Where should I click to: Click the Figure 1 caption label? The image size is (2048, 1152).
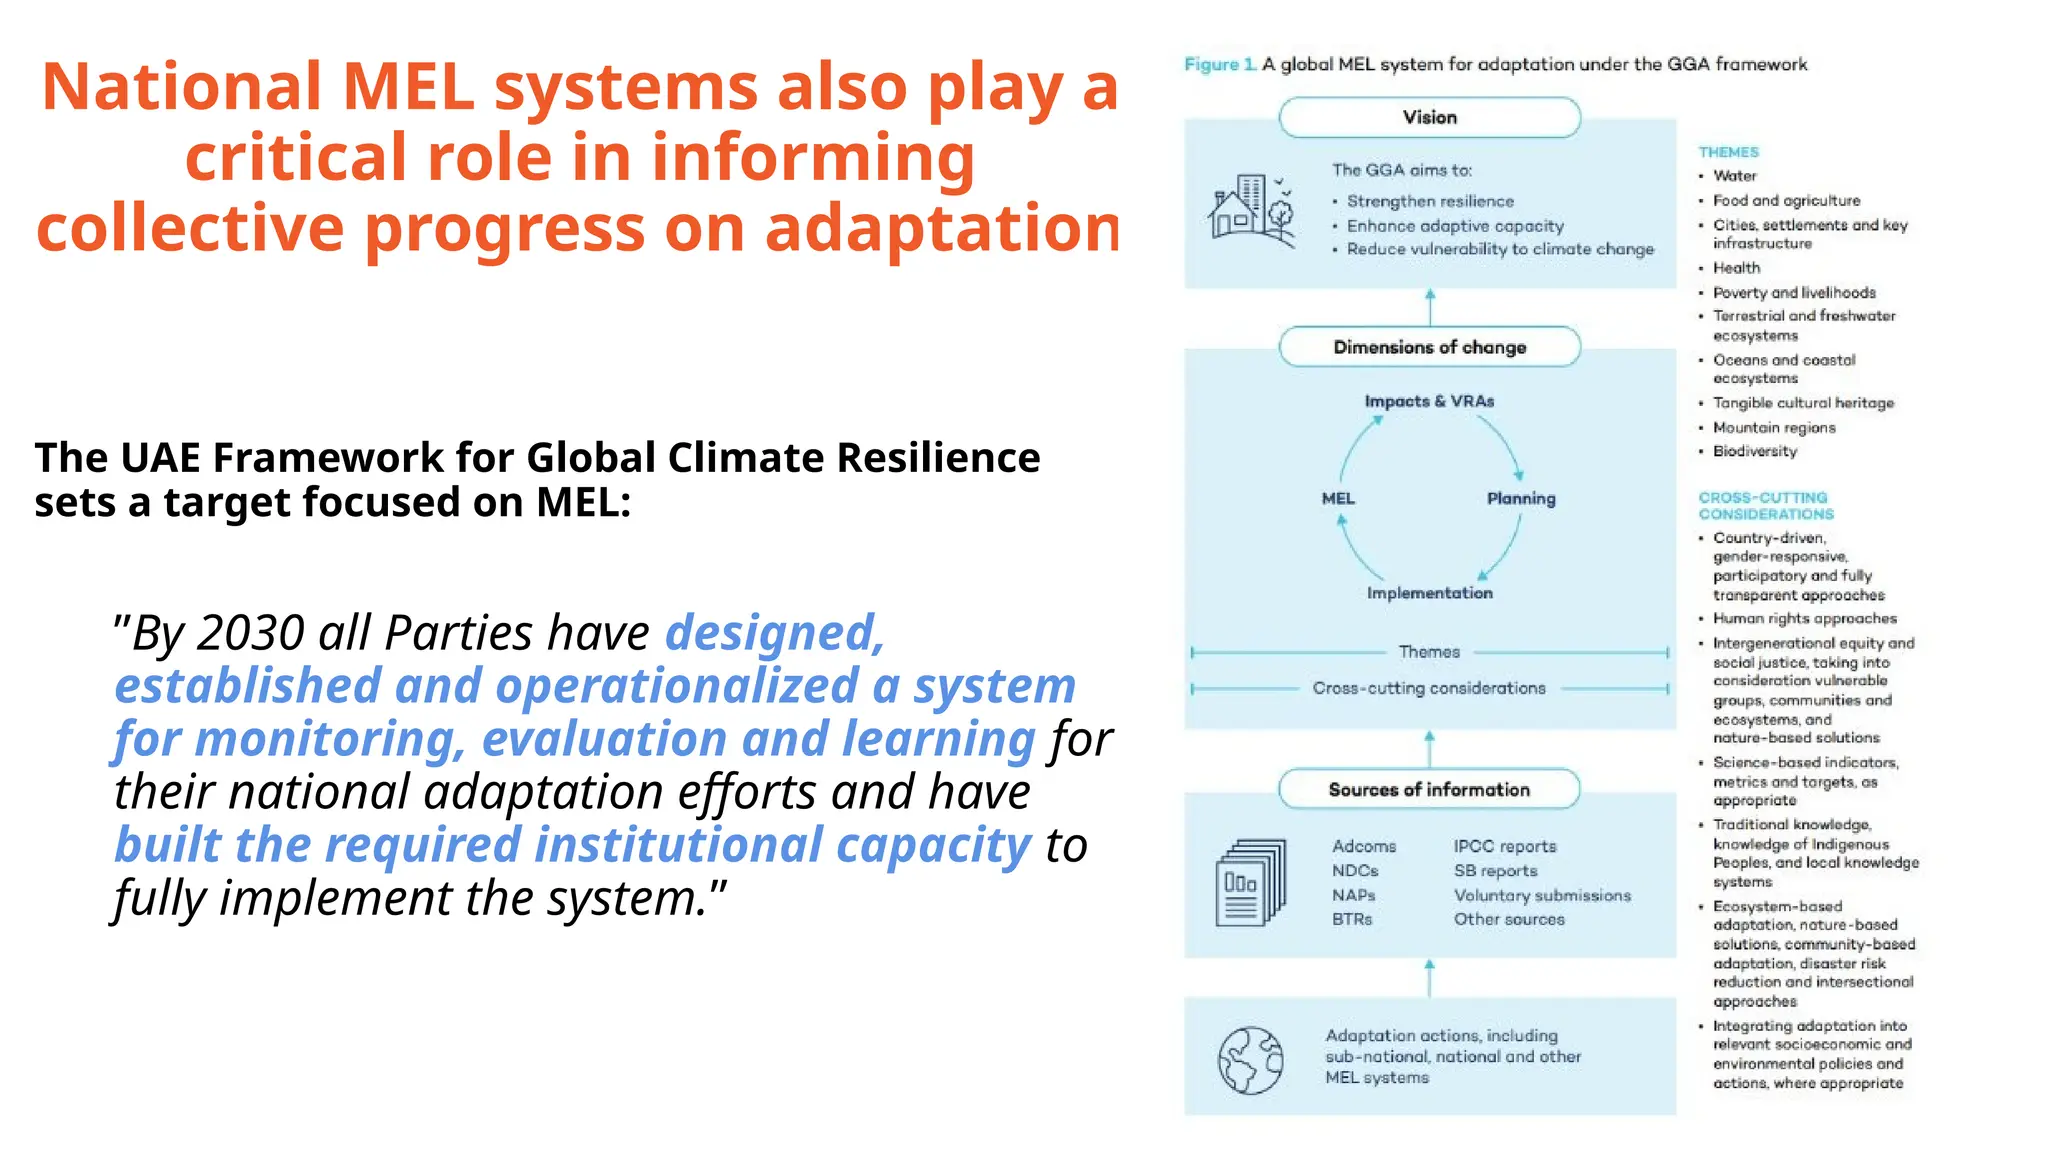pos(1219,64)
